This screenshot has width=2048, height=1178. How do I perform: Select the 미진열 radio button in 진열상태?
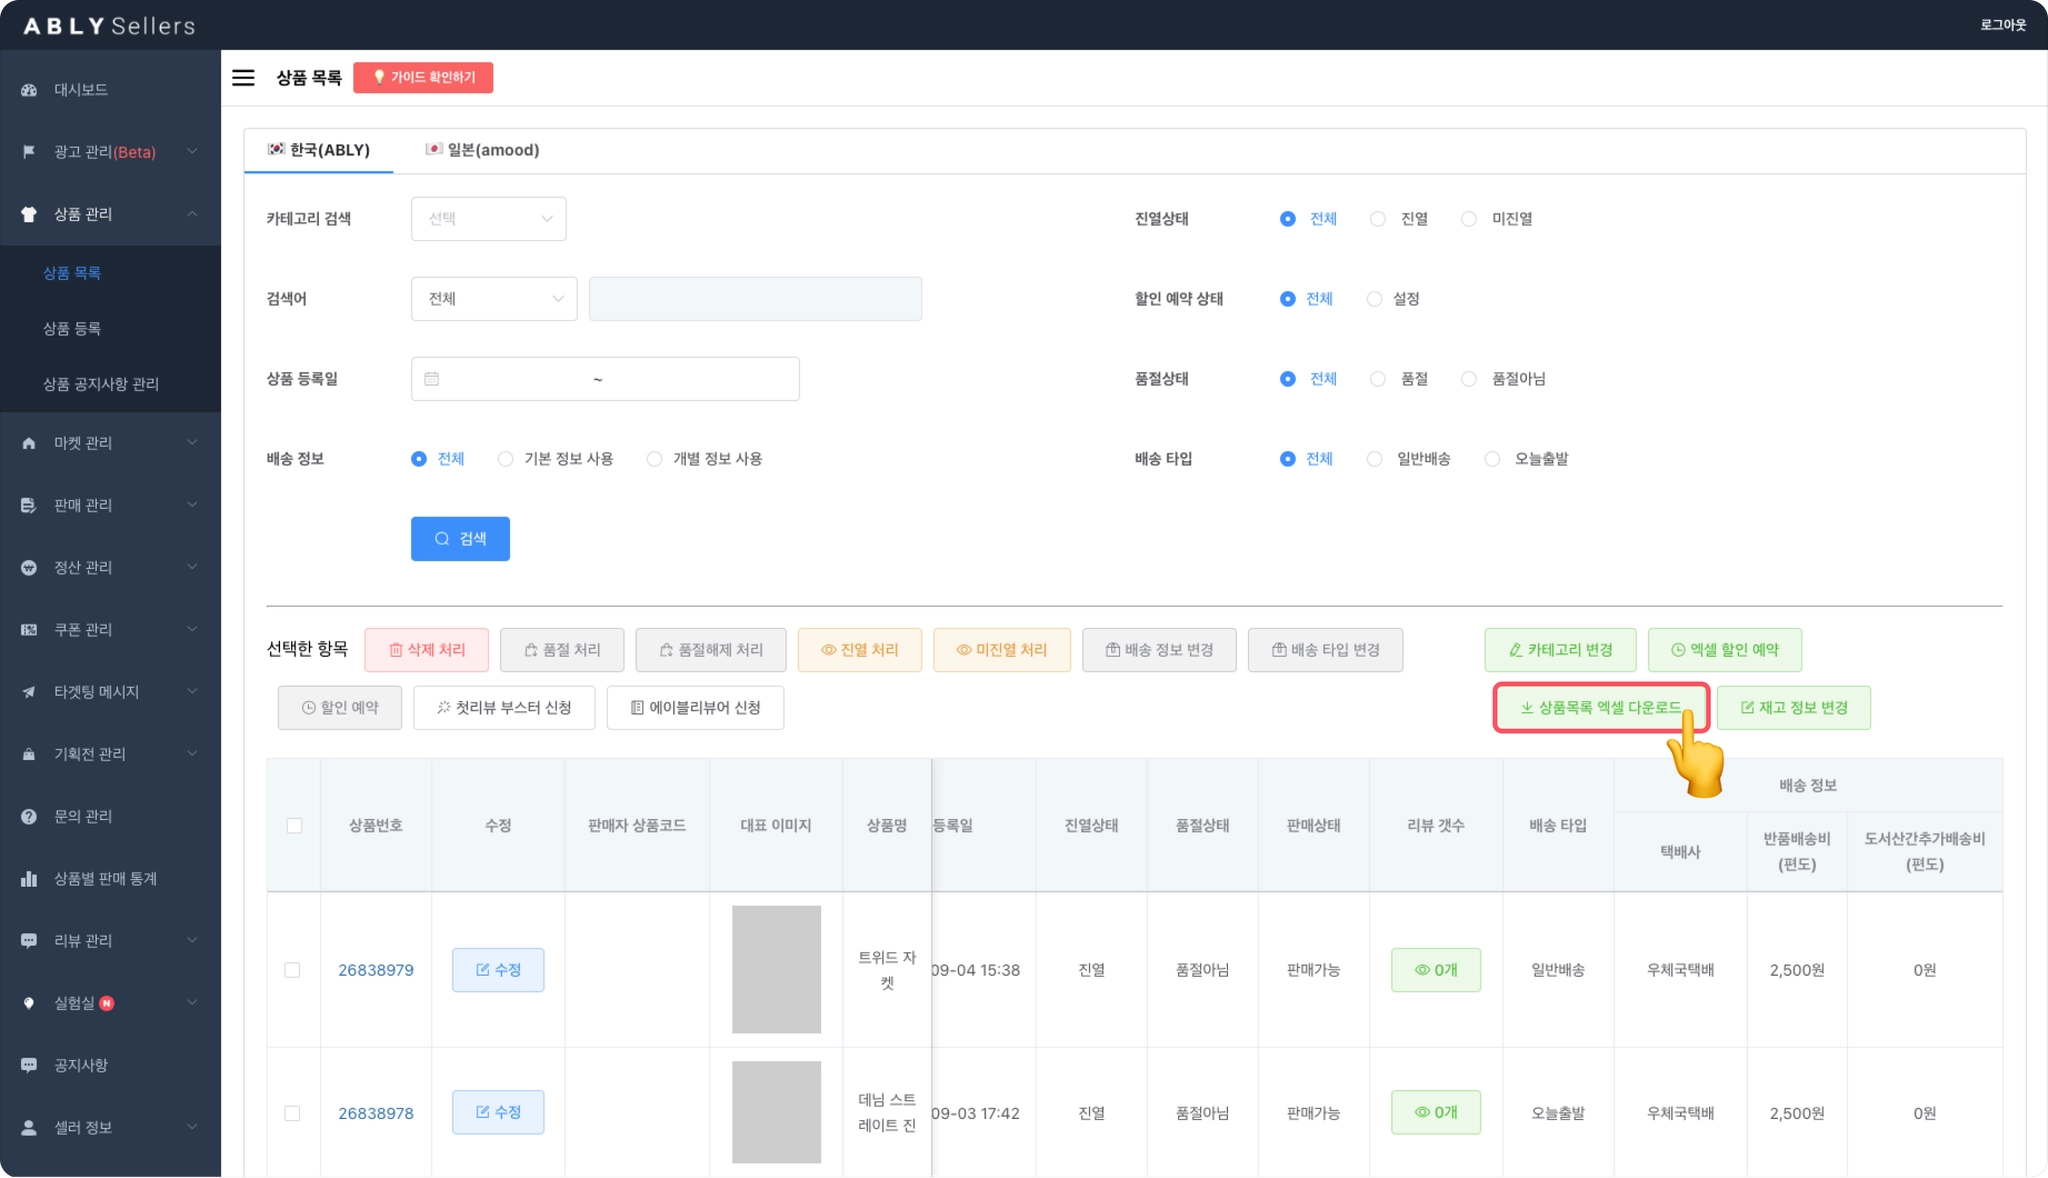(x=1468, y=219)
